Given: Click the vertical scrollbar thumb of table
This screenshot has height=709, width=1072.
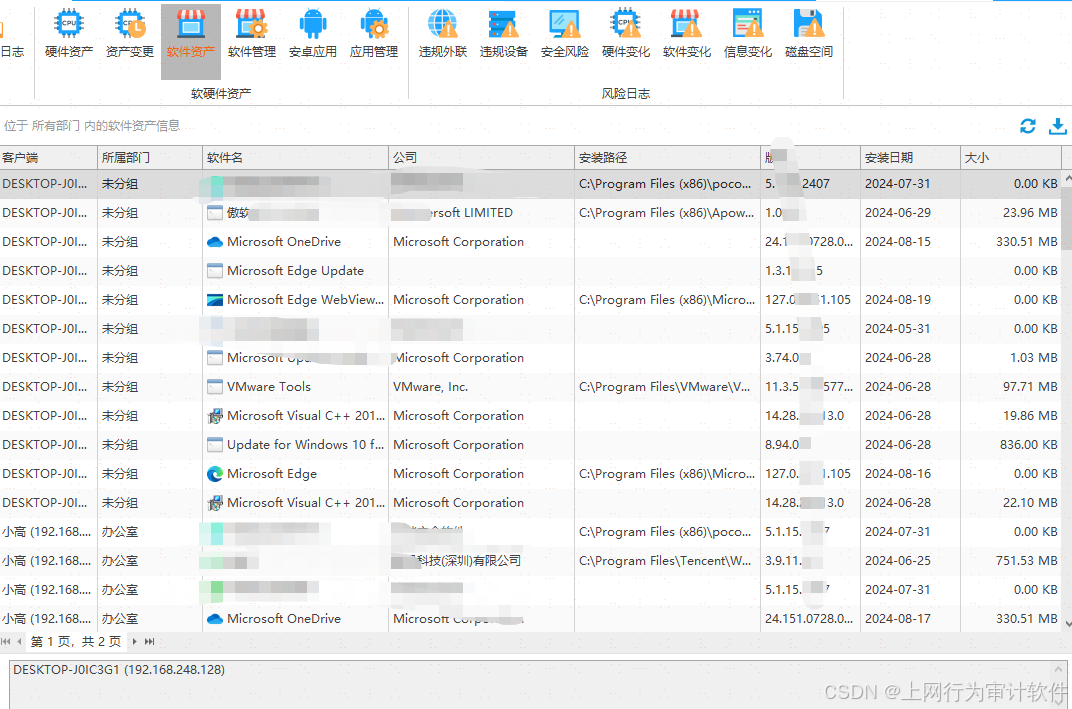Looking at the screenshot, I should 1067,220.
